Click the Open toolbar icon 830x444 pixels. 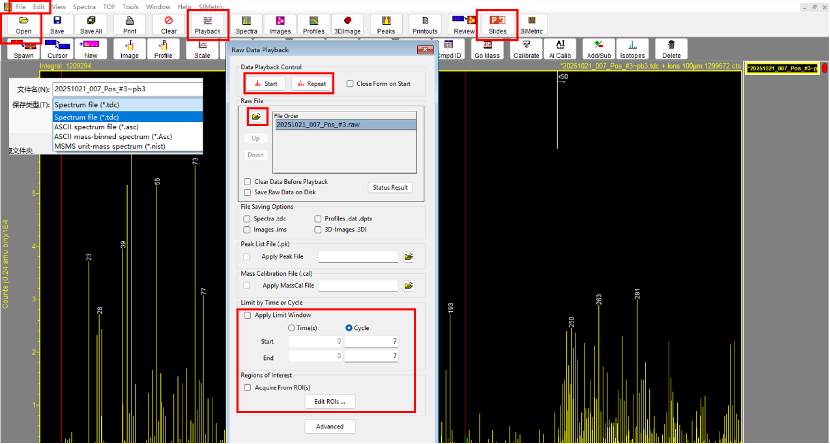[23, 24]
